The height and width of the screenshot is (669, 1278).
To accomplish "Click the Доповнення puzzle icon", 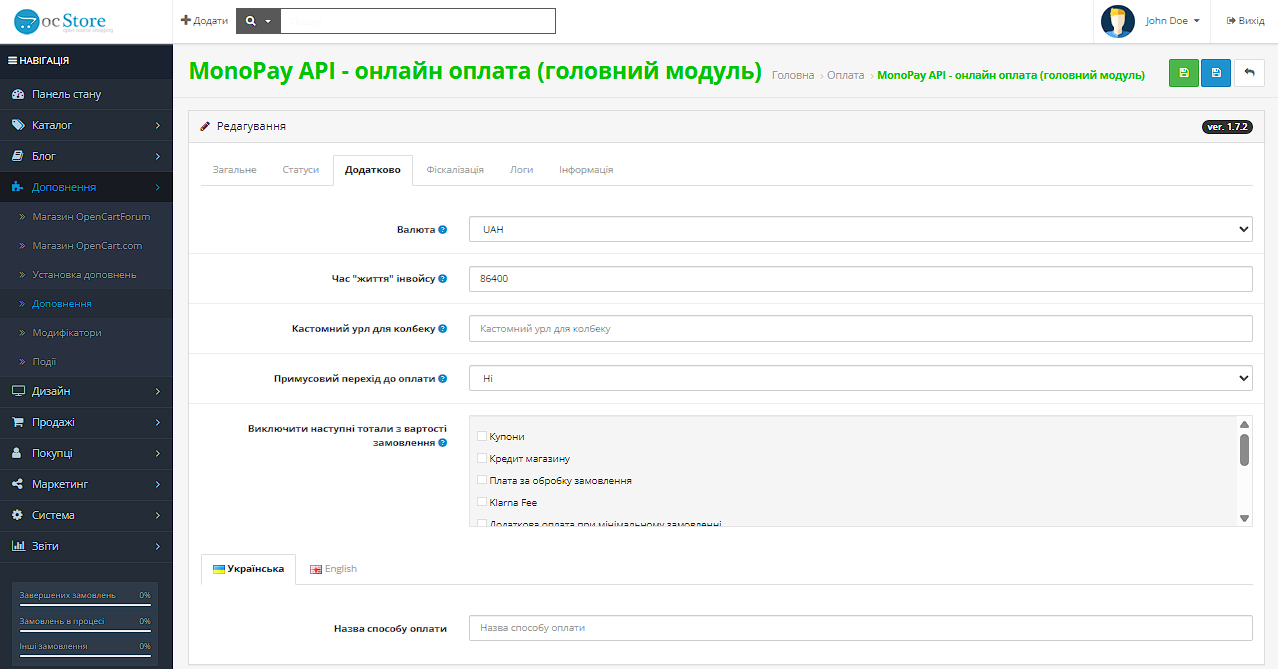I will [17, 187].
